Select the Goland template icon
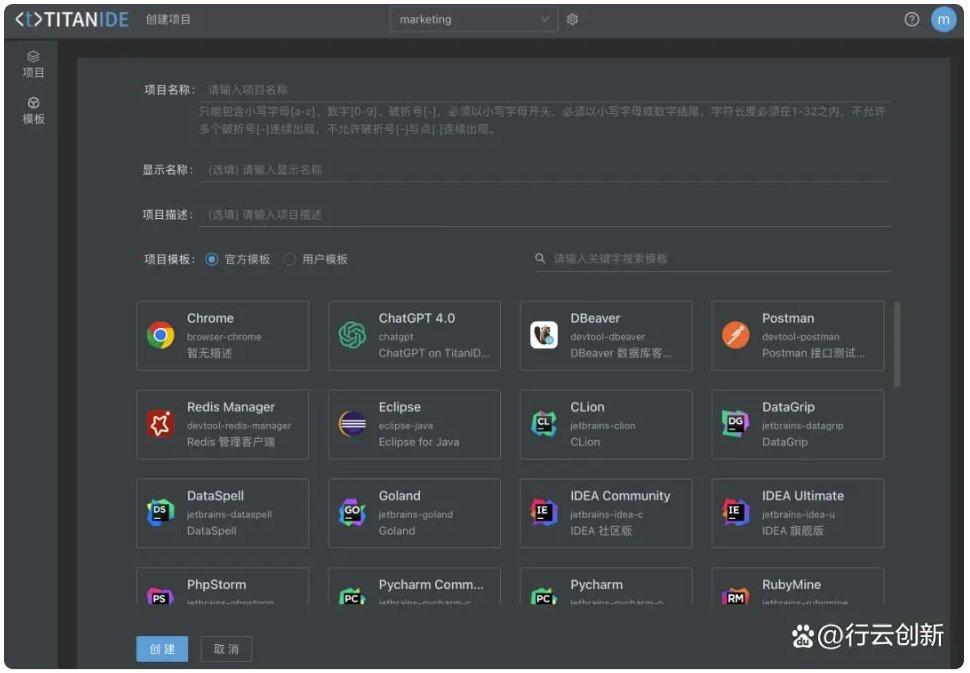The image size is (970, 673). click(x=352, y=512)
